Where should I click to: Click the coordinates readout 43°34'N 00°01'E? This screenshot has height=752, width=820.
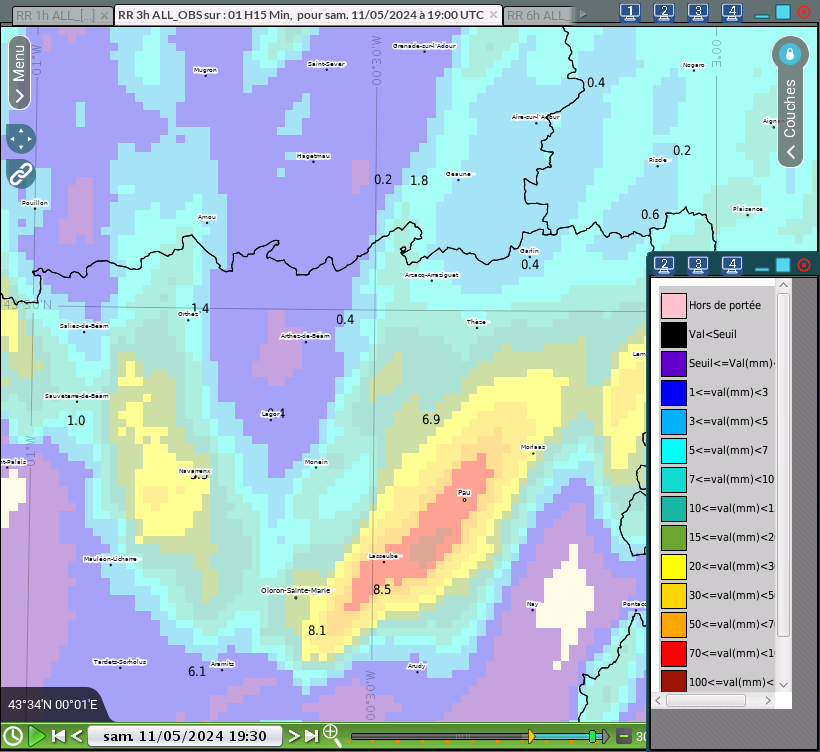53,705
